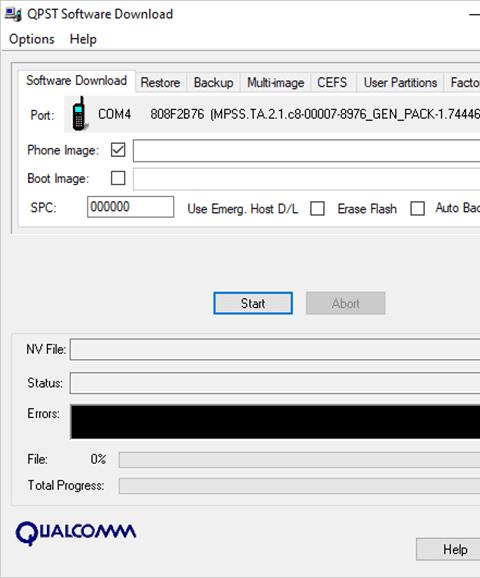Click the QPST app icon in title bar
Viewport: 480px width, 578px height.
point(13,14)
